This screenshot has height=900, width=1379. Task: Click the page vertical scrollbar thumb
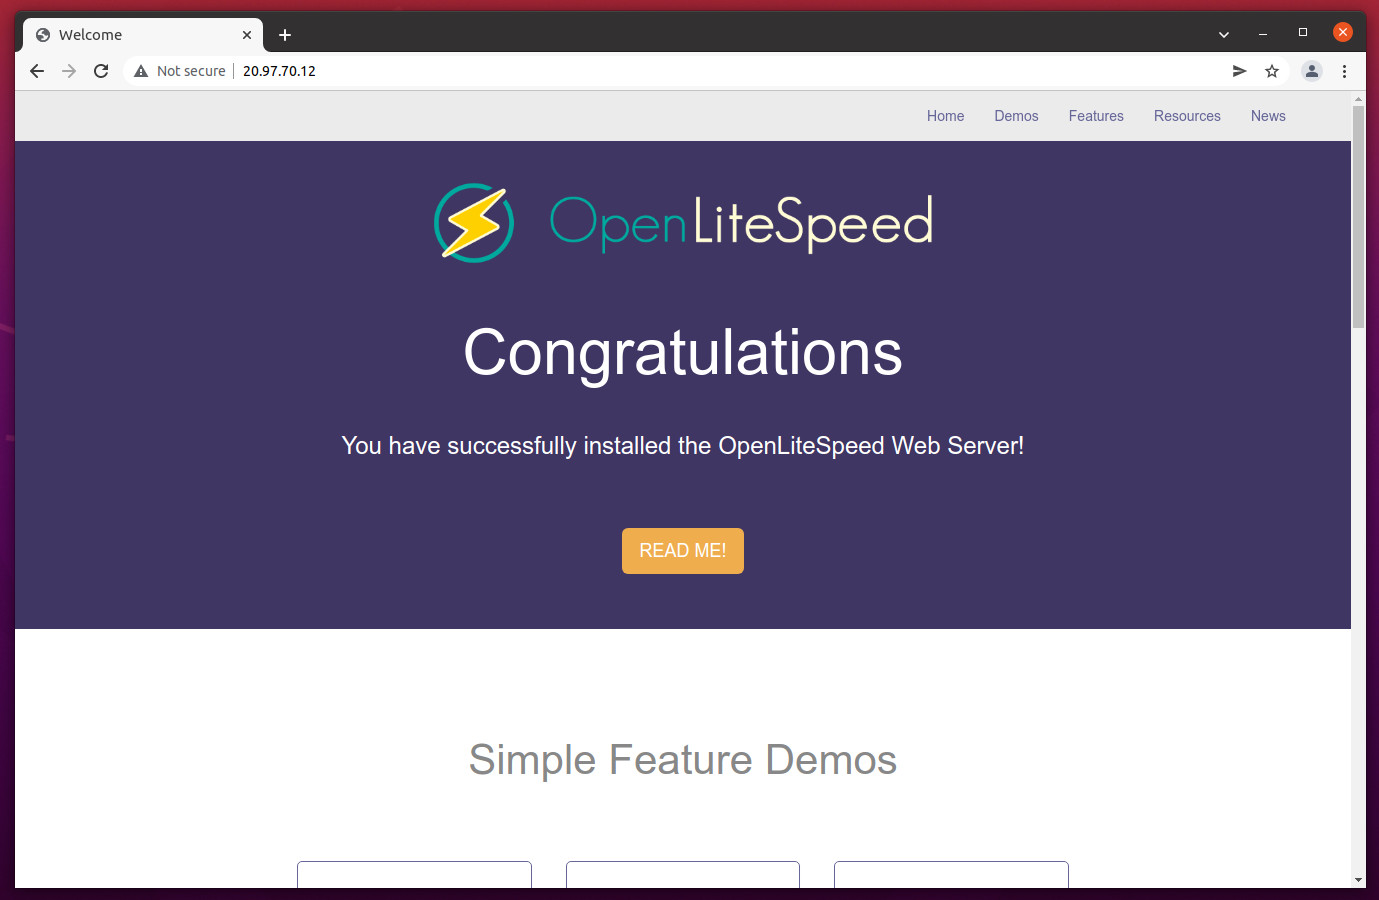(x=1358, y=216)
